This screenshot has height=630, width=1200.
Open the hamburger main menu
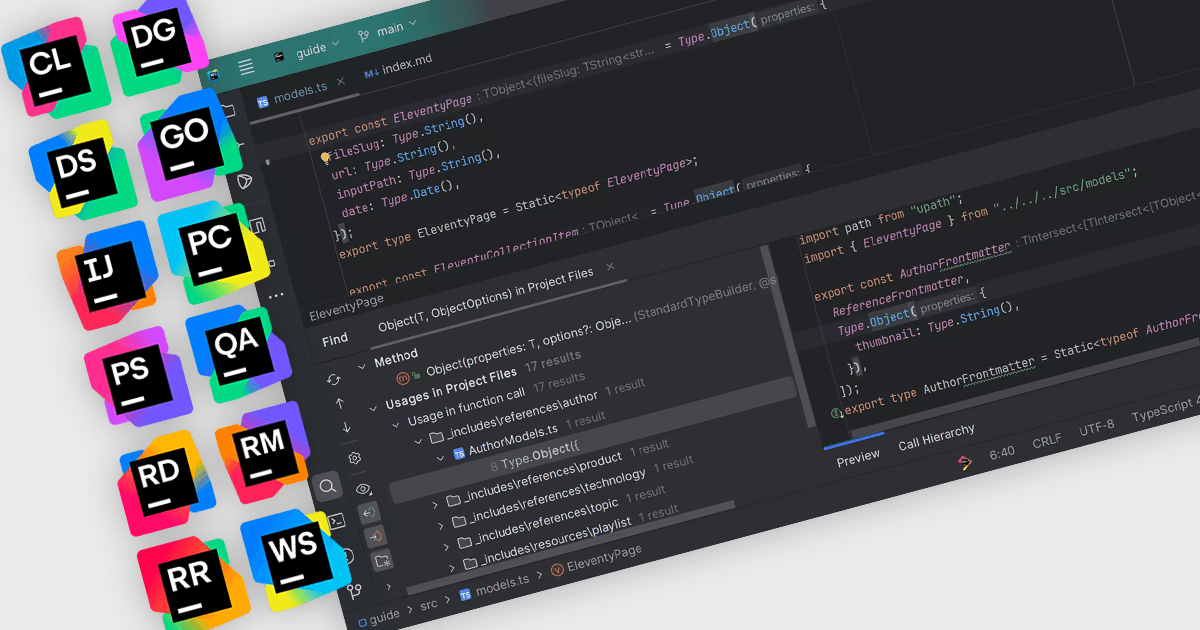click(x=245, y=67)
